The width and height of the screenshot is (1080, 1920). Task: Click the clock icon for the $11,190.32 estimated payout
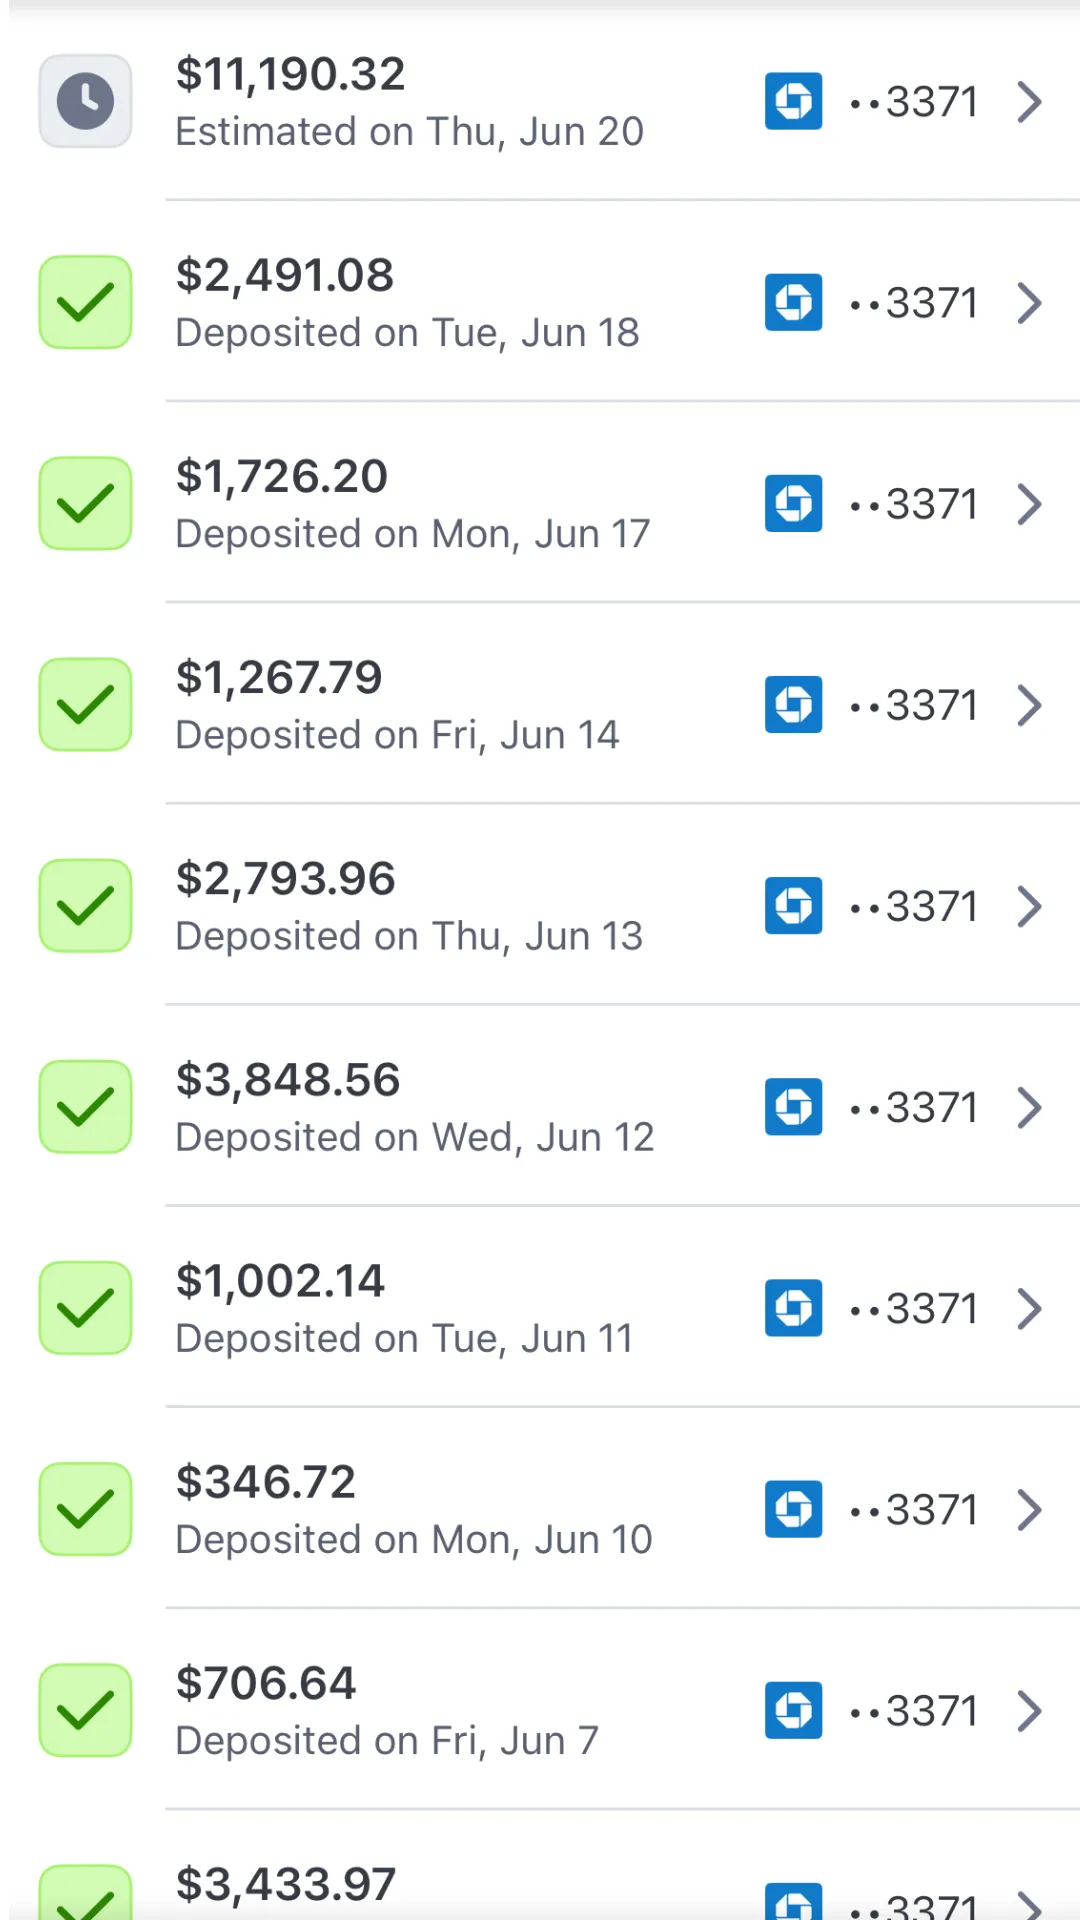pos(85,101)
